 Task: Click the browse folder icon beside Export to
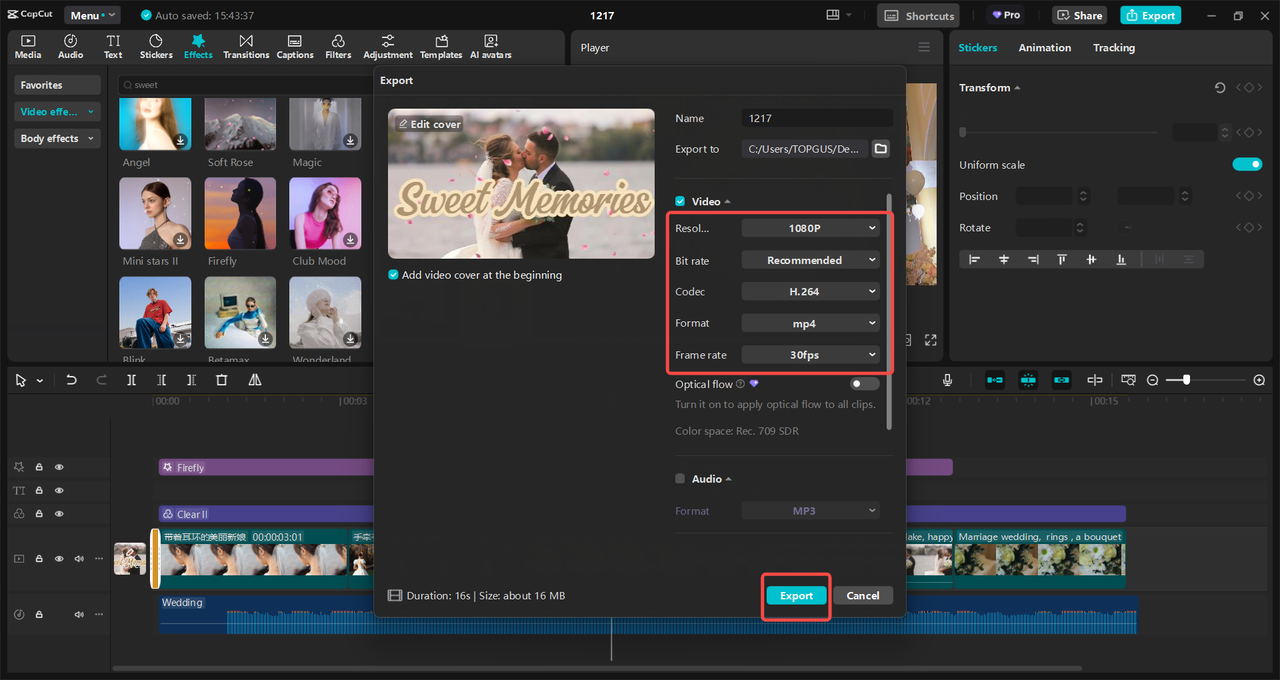click(x=880, y=149)
